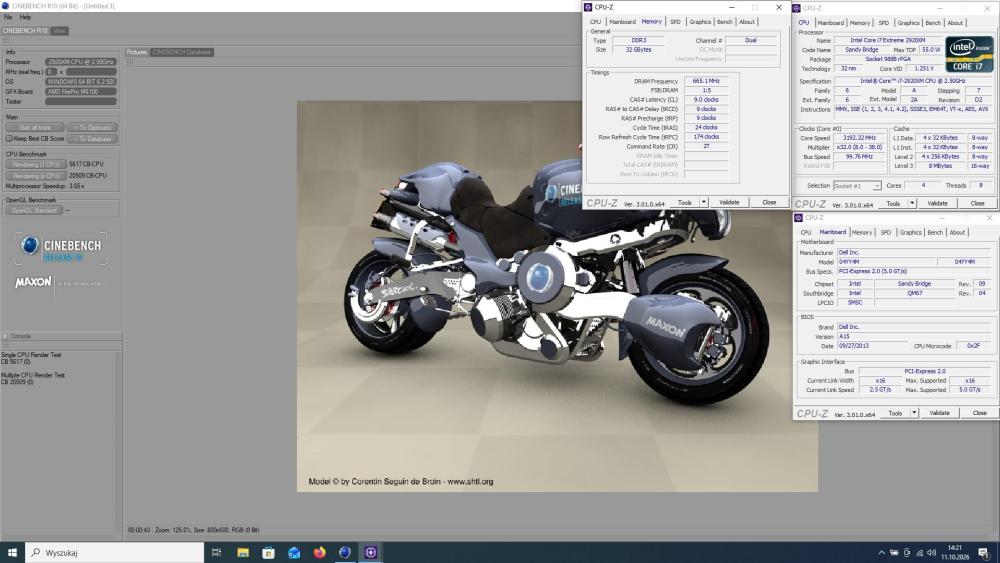Open SPD tab in Mainboard CPU-Z window
The image size is (1000, 563).
coord(885,232)
